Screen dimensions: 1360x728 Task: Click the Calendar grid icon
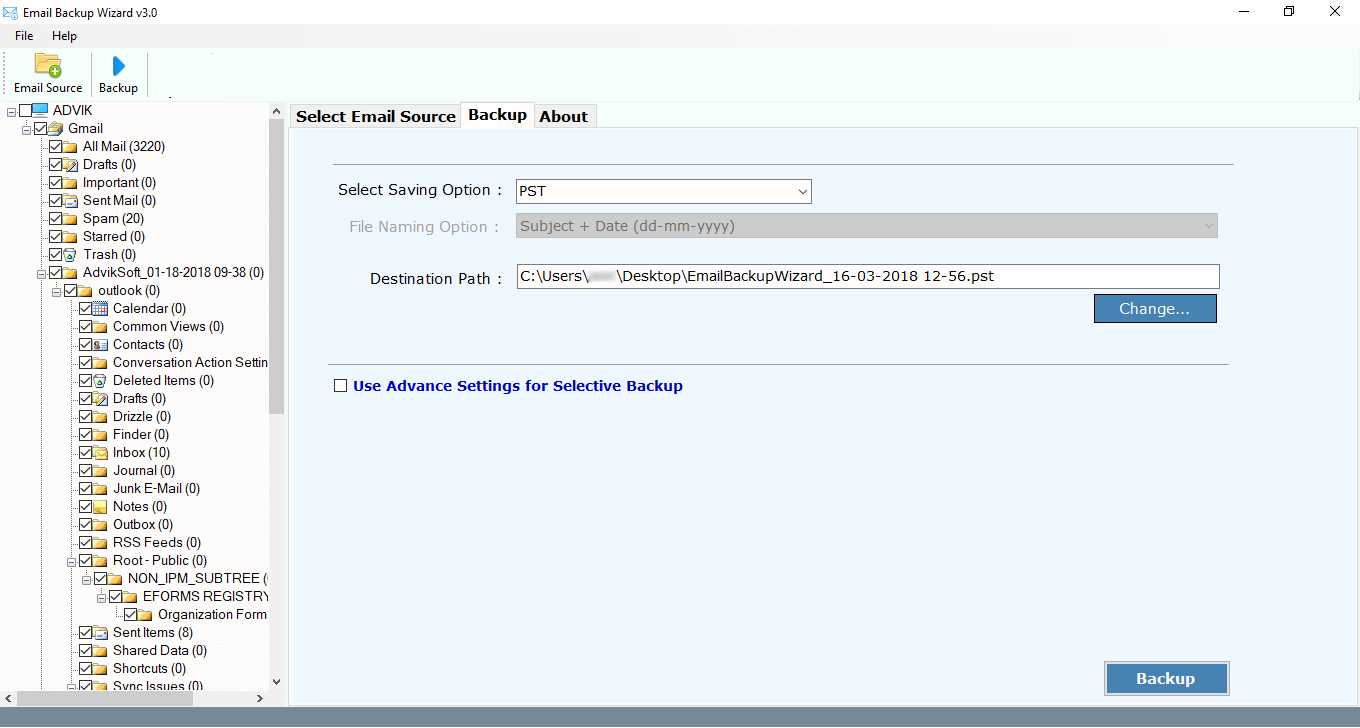(x=100, y=308)
